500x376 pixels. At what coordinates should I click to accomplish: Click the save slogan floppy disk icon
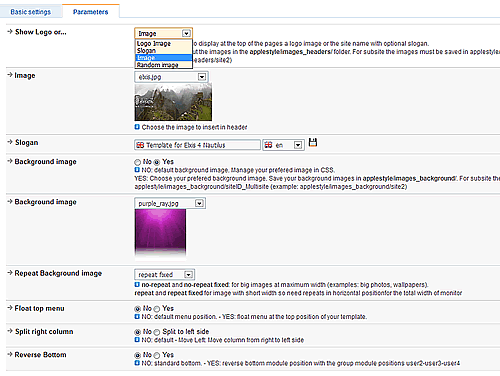313,143
